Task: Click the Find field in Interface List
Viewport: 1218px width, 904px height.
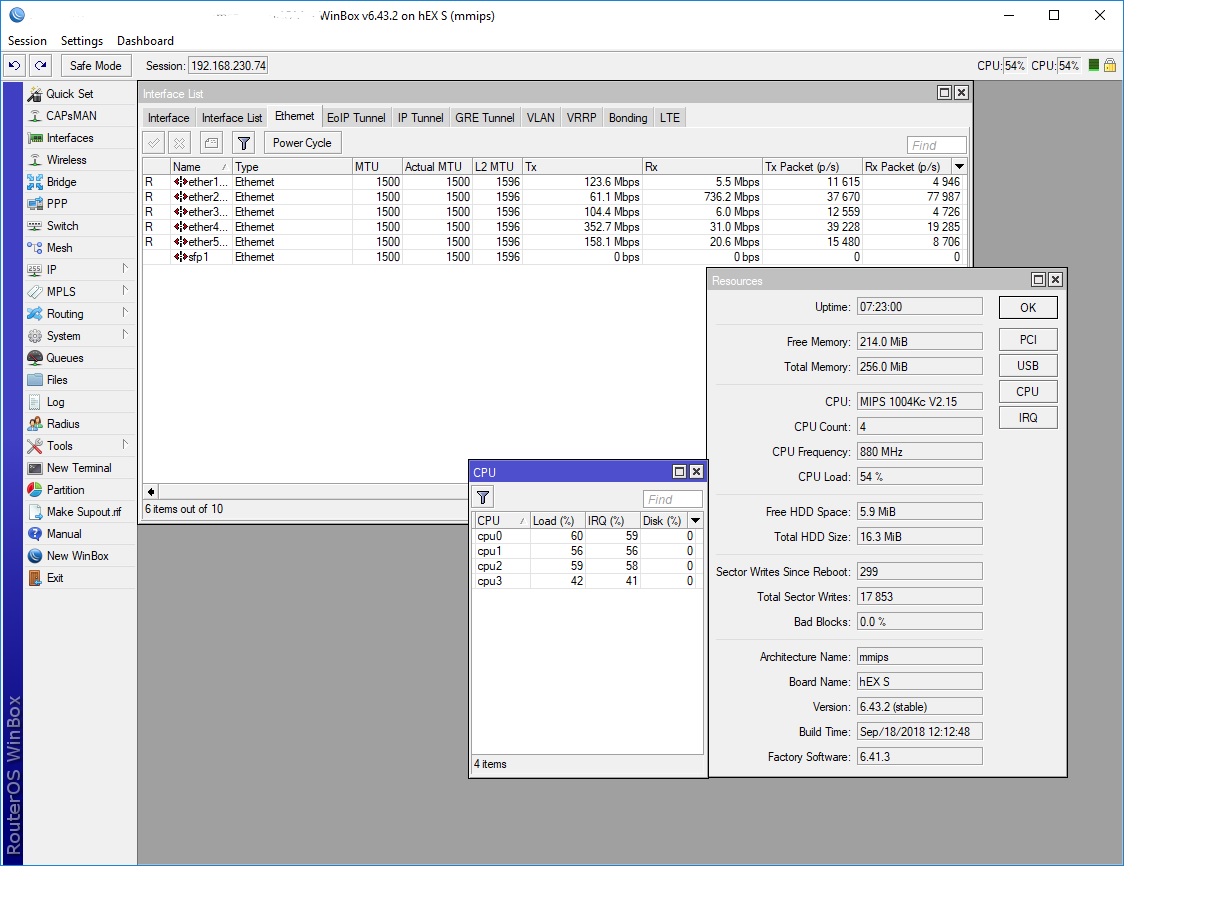Action: tap(936, 145)
